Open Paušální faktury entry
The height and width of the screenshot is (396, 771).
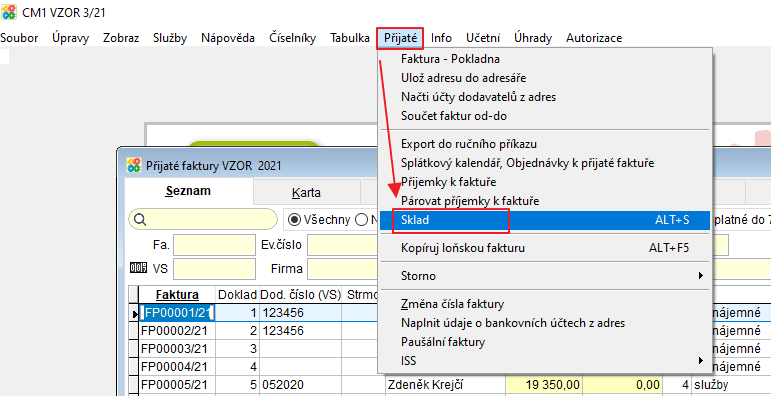[x=545, y=342]
